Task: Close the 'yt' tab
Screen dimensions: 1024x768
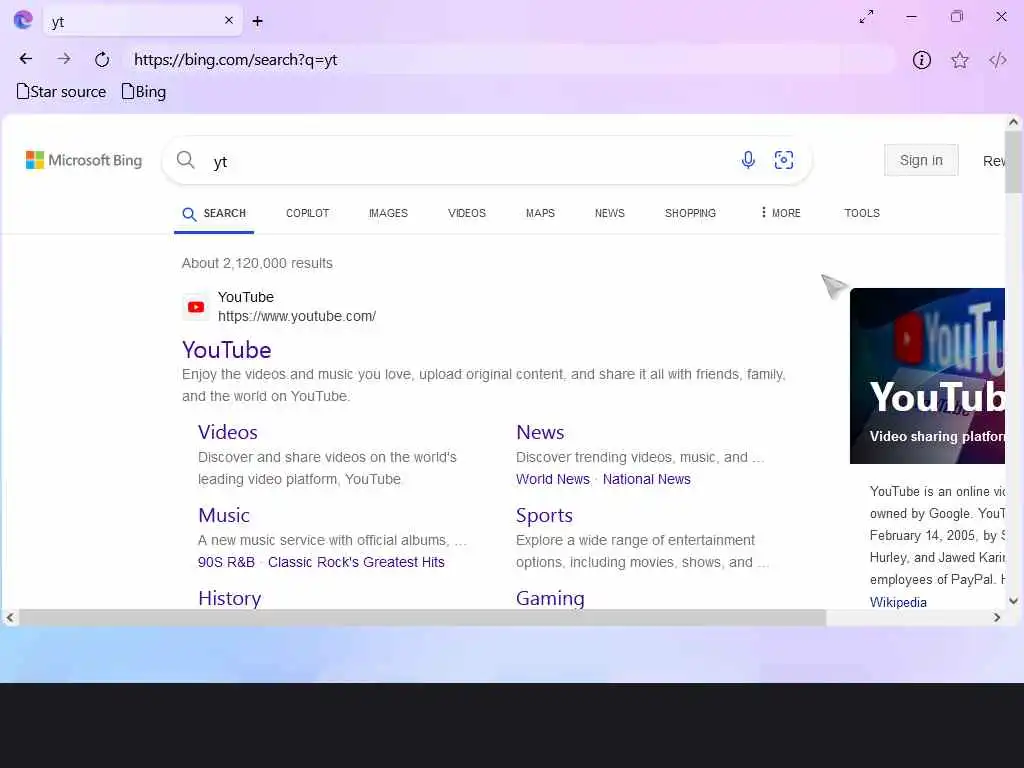Action: [x=229, y=20]
